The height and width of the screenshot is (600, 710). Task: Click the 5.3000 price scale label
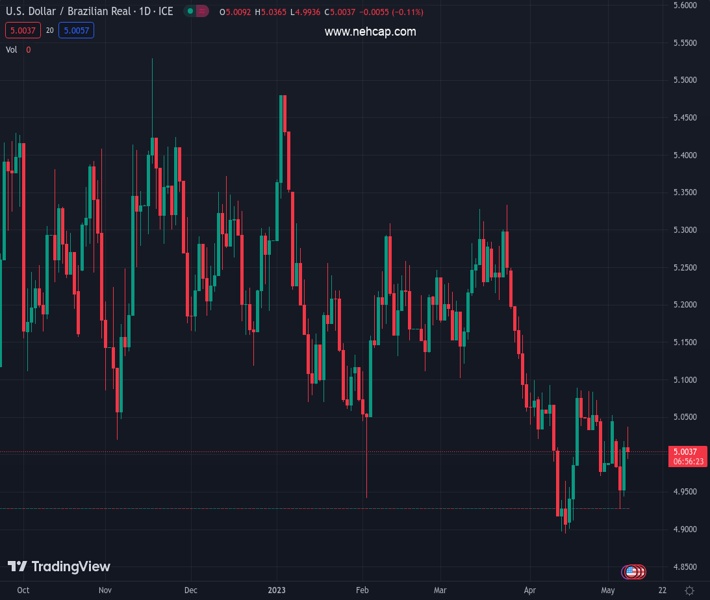pos(685,230)
